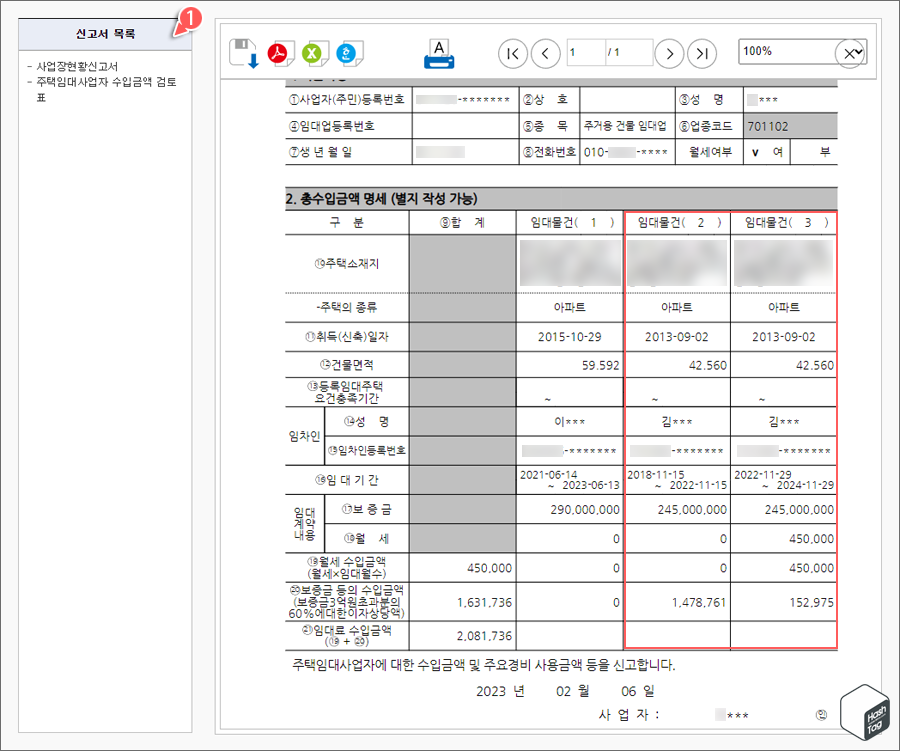Viewport: 900px width, 751px height.
Task: Export report as PDF
Action: click(x=280, y=53)
